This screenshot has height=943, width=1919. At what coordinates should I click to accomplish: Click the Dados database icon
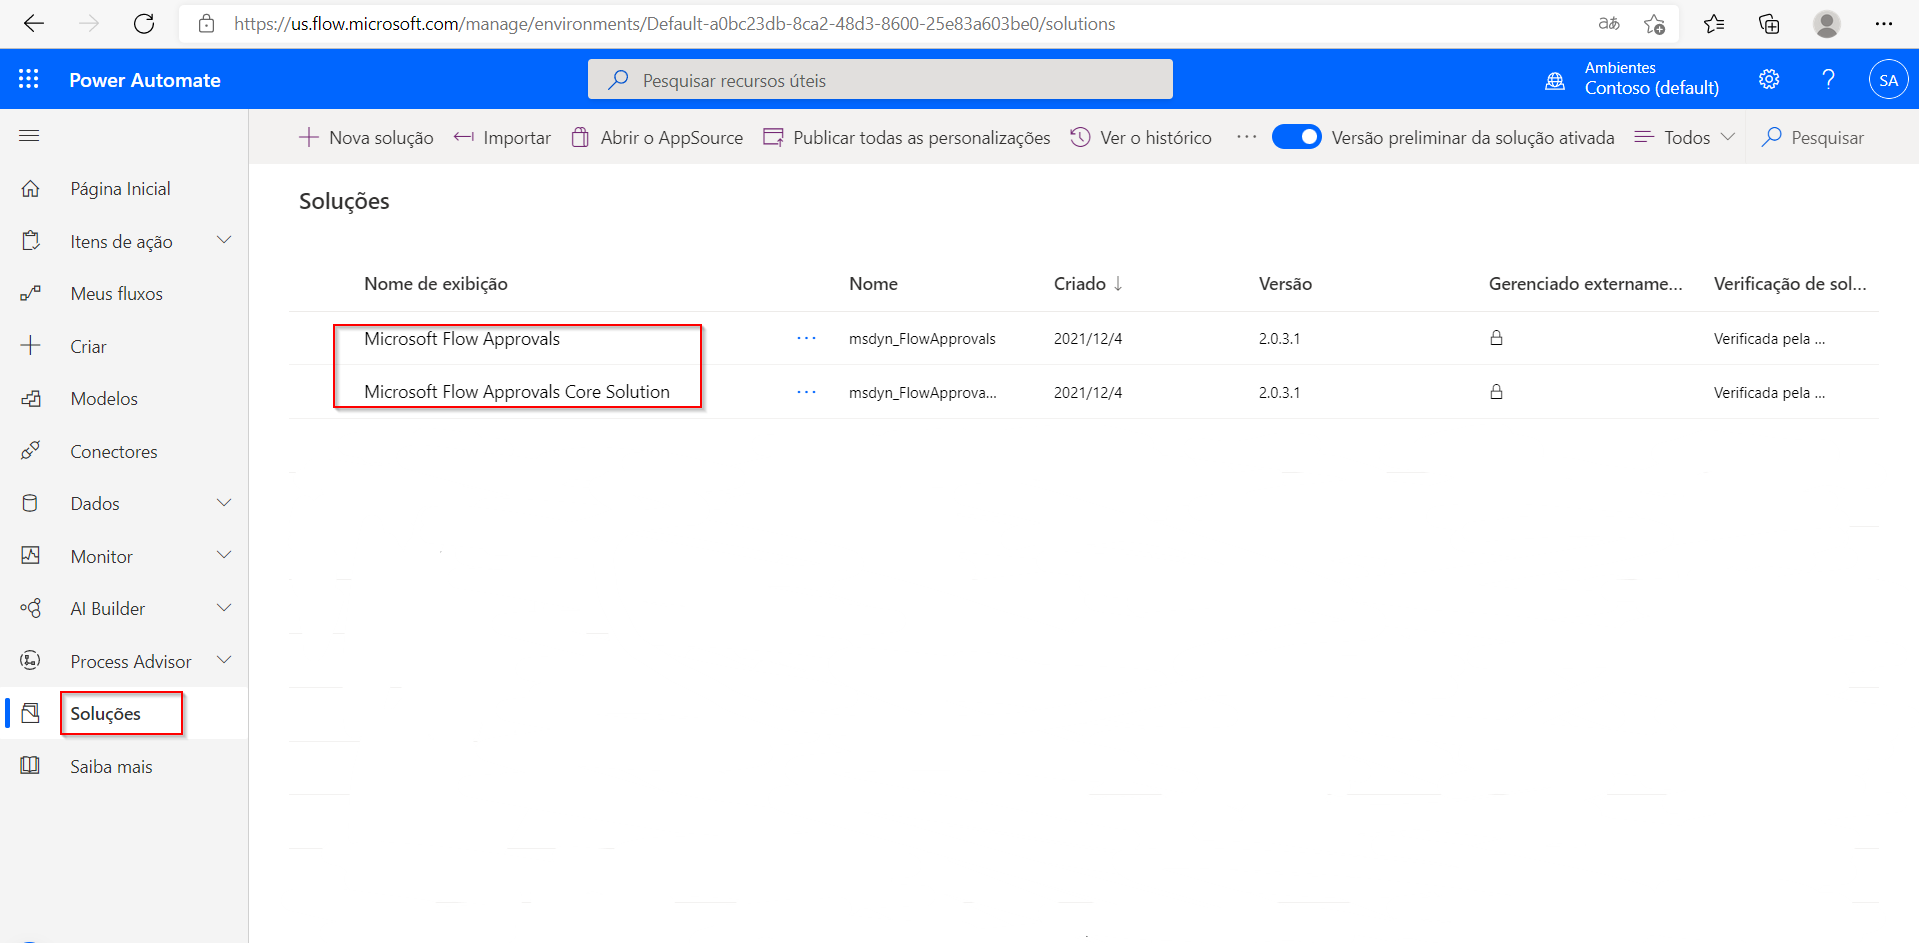31,503
